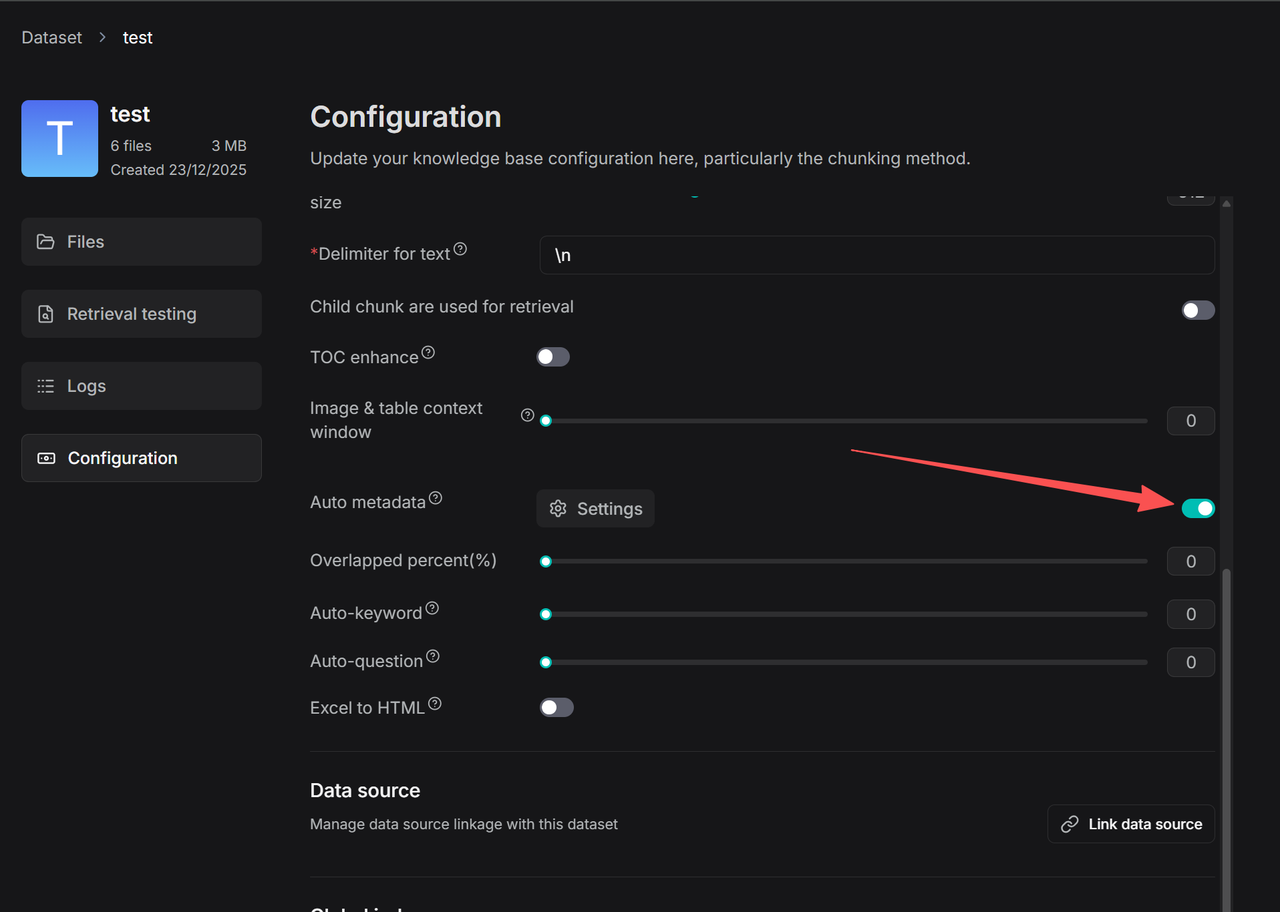
Task: Go to Retrieval testing page
Action: pos(141,314)
